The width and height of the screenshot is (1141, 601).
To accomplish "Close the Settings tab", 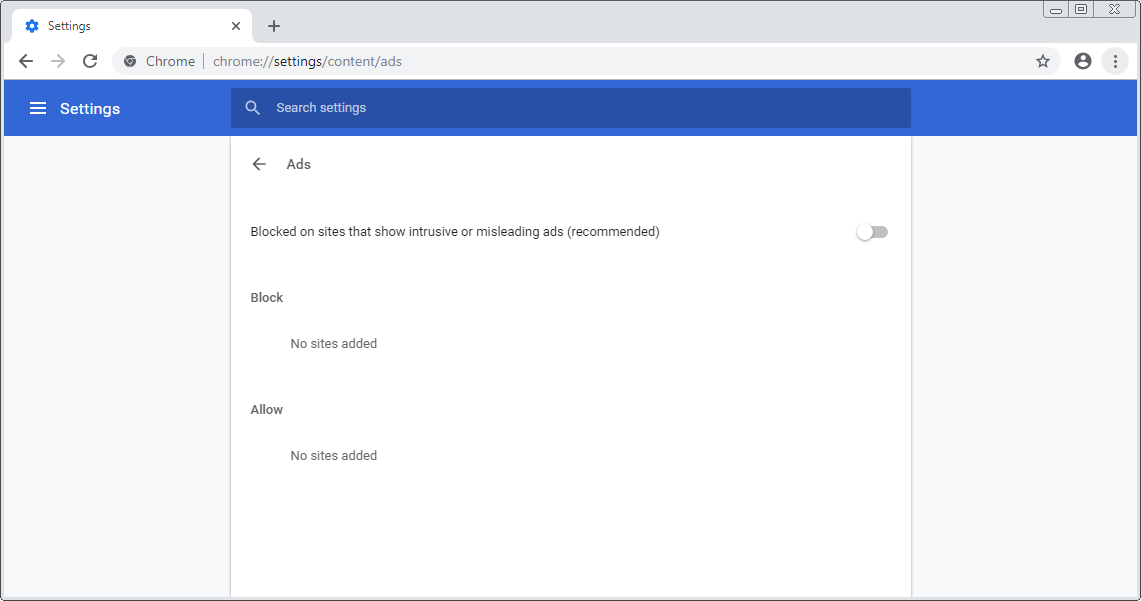I will 236,26.
